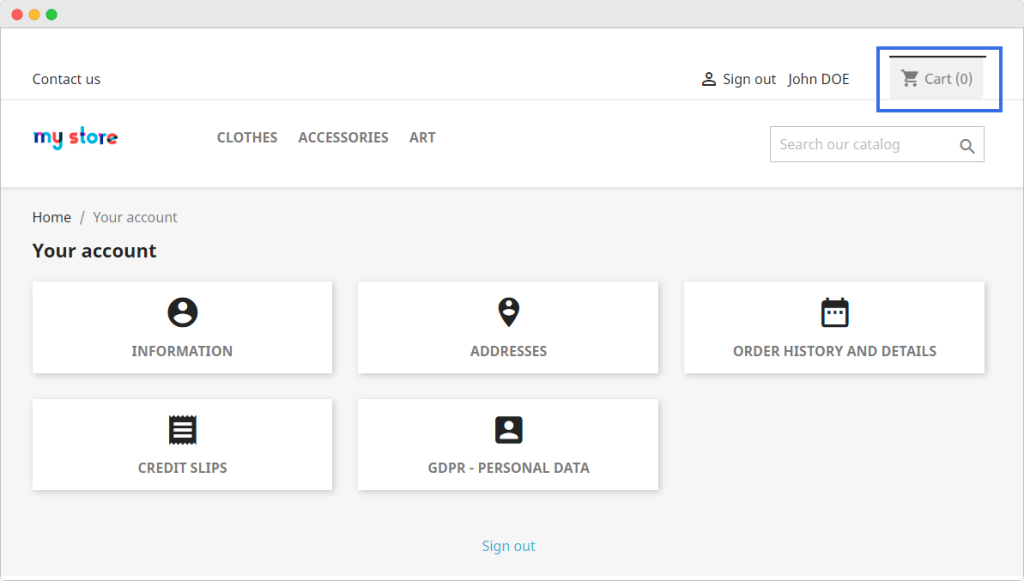1024x581 pixels.
Task: Open the Information profile icon card
Action: click(182, 313)
